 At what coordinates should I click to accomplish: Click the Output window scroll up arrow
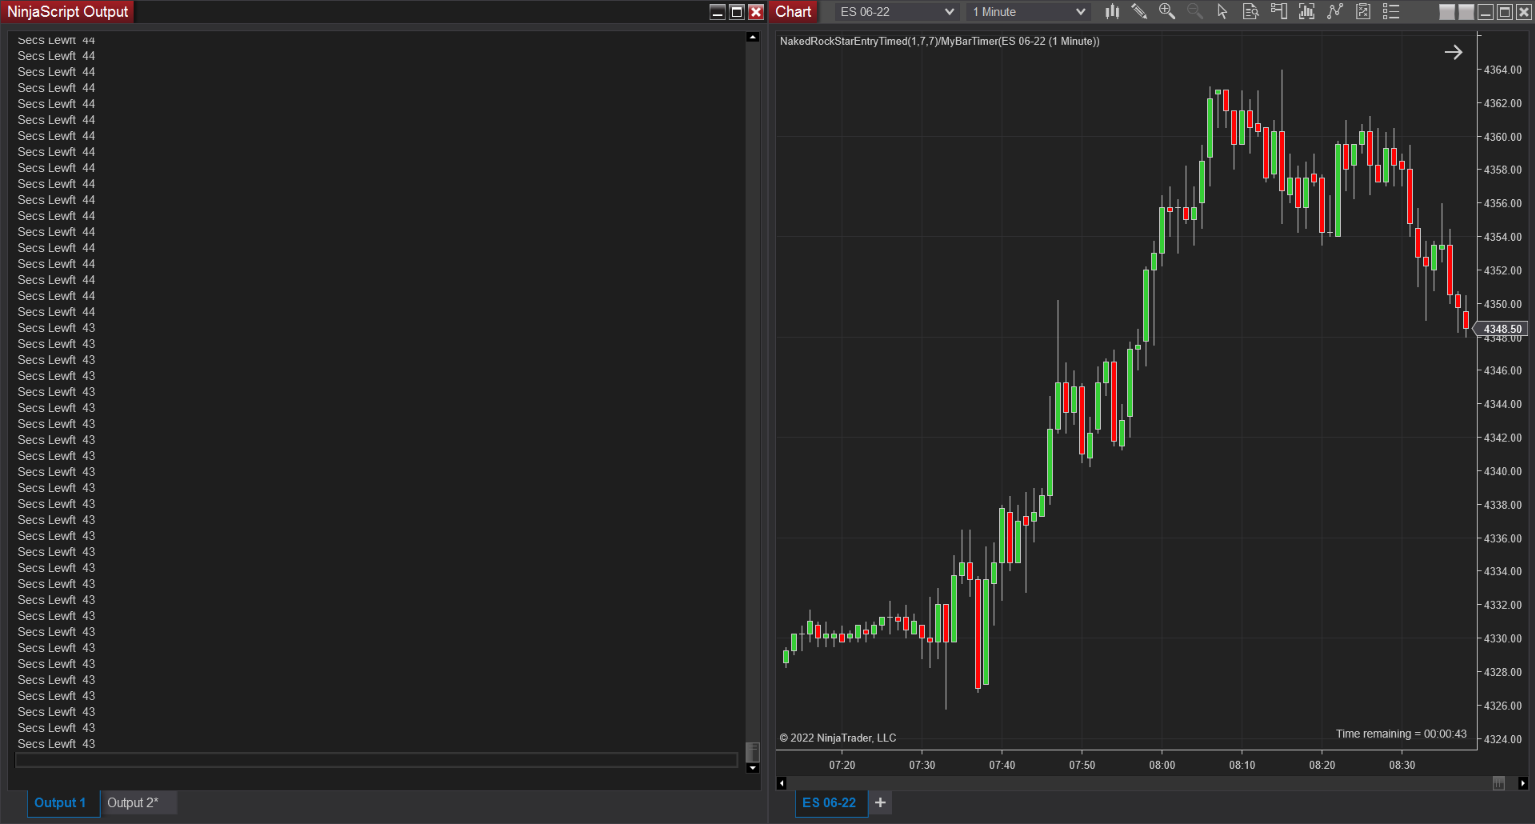[752, 37]
